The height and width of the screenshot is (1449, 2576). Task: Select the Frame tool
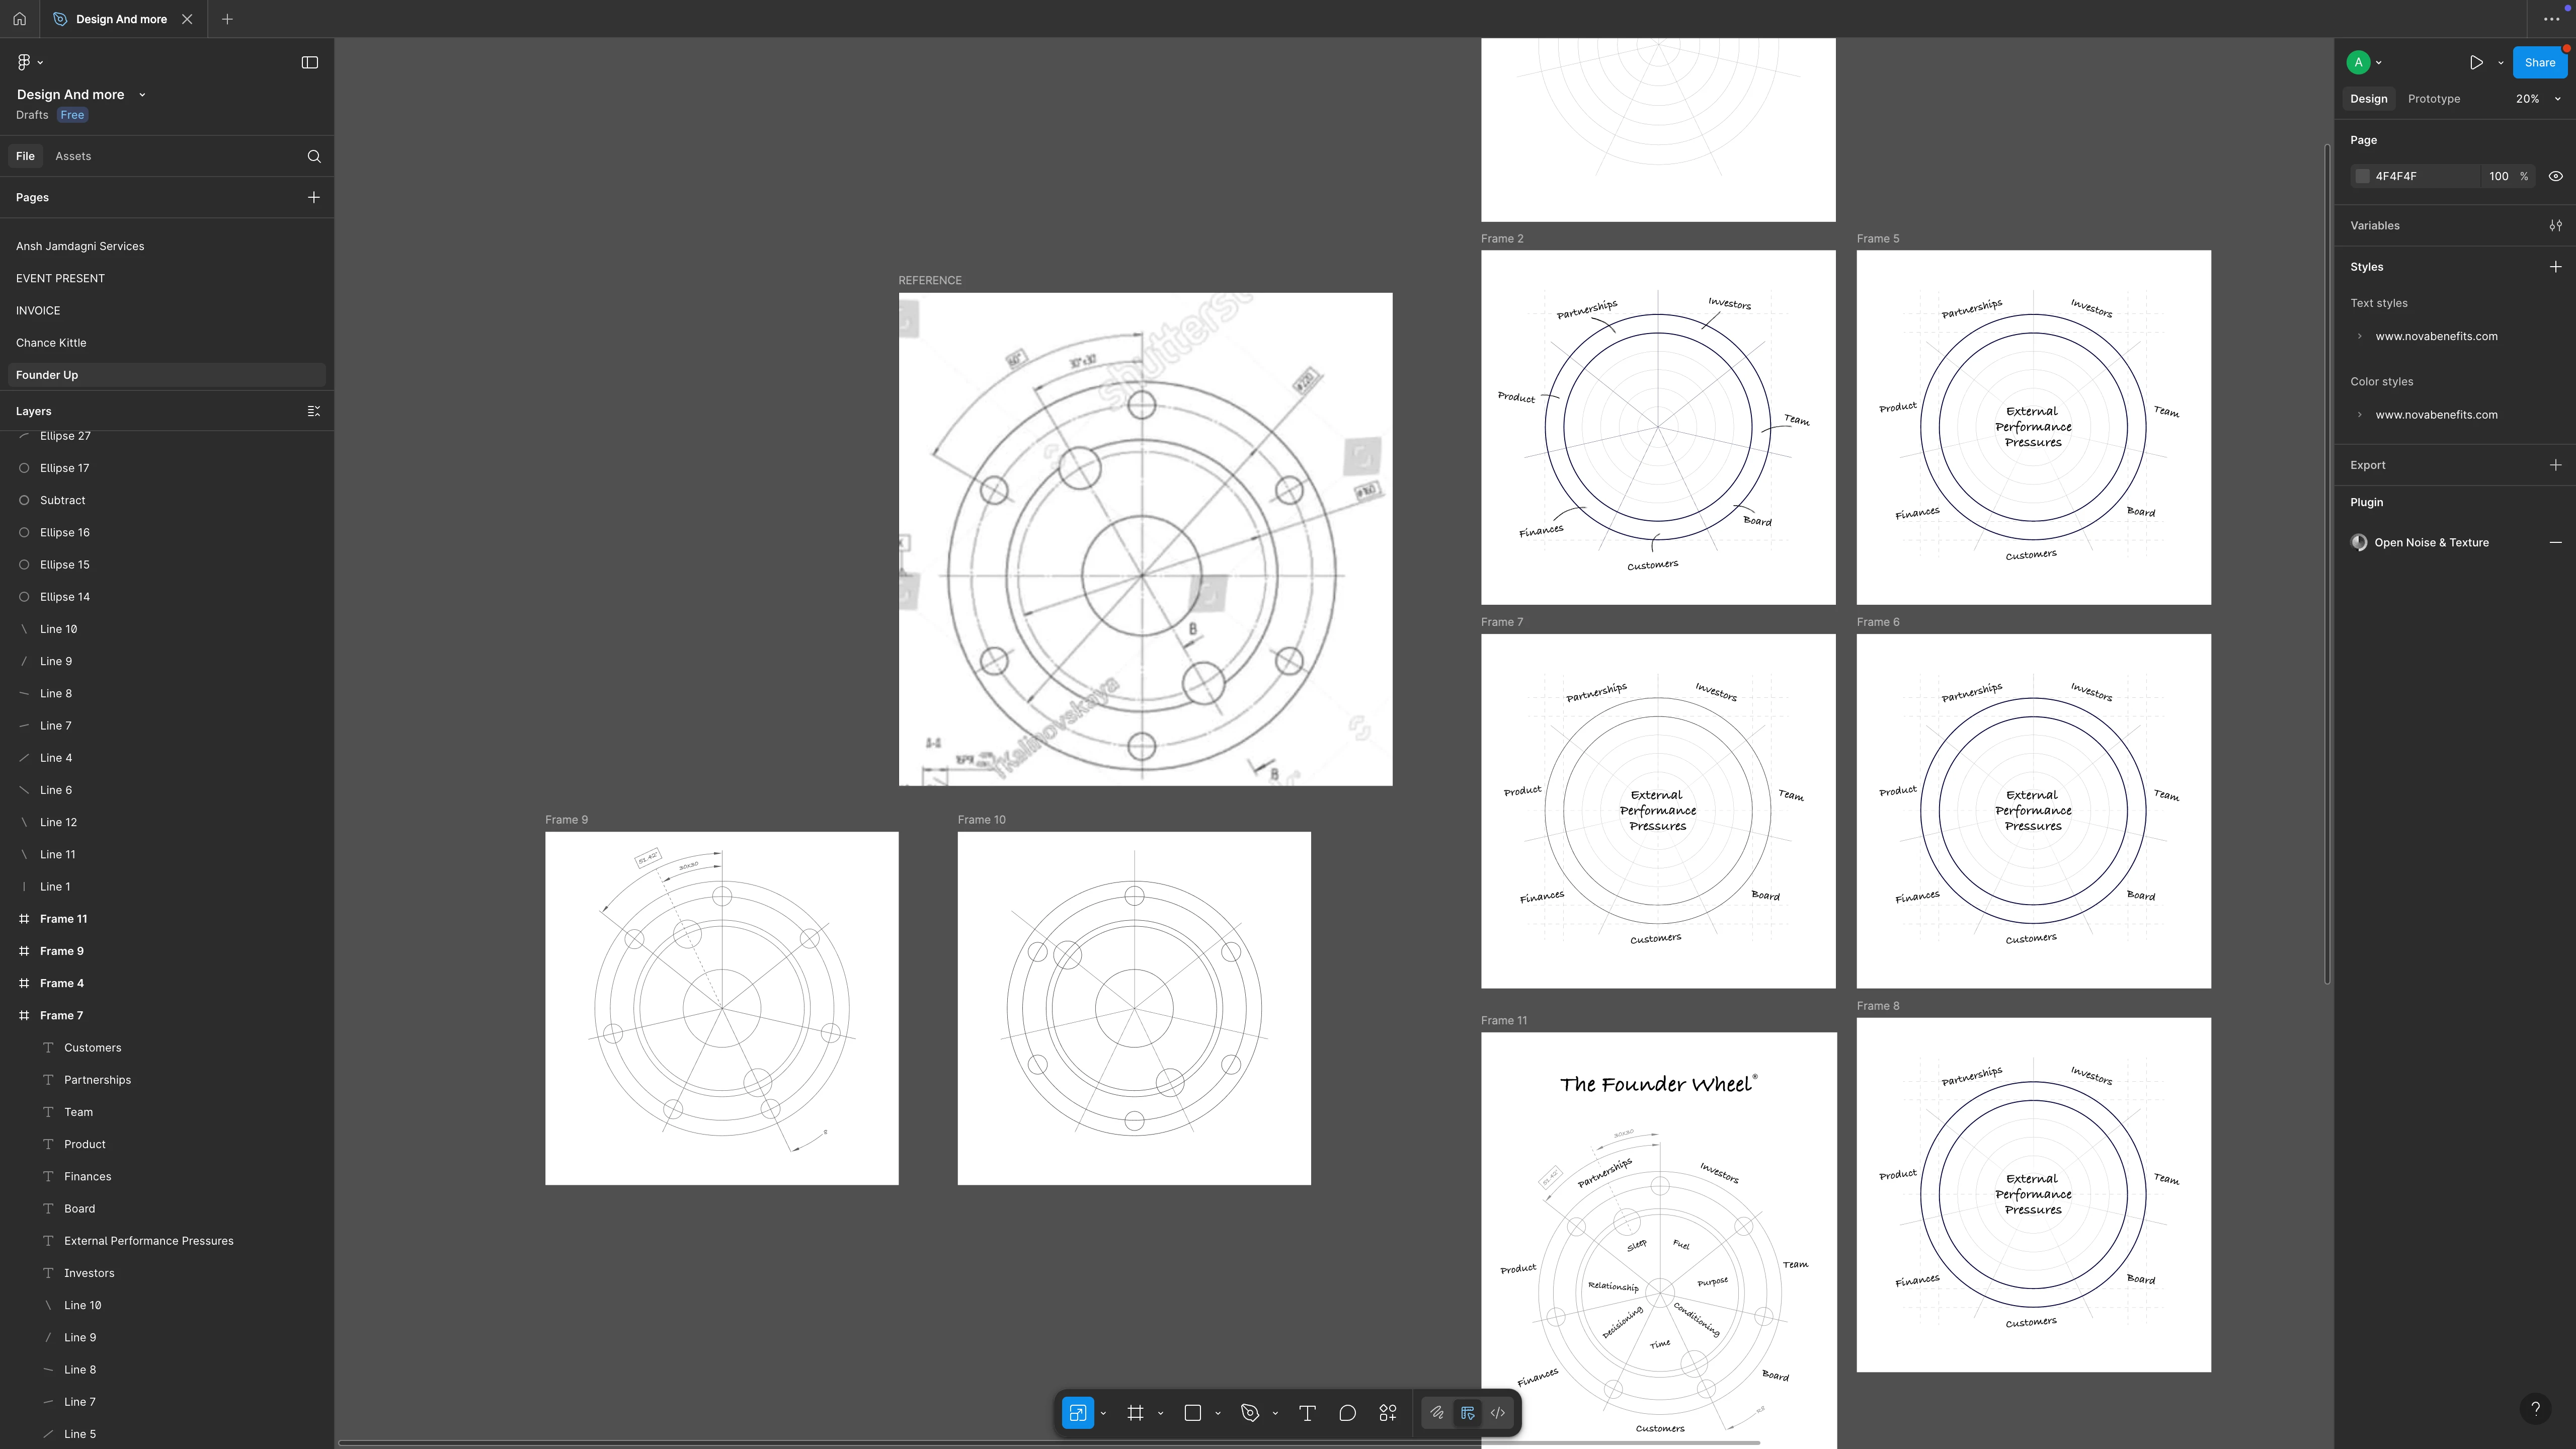coord(1135,1413)
